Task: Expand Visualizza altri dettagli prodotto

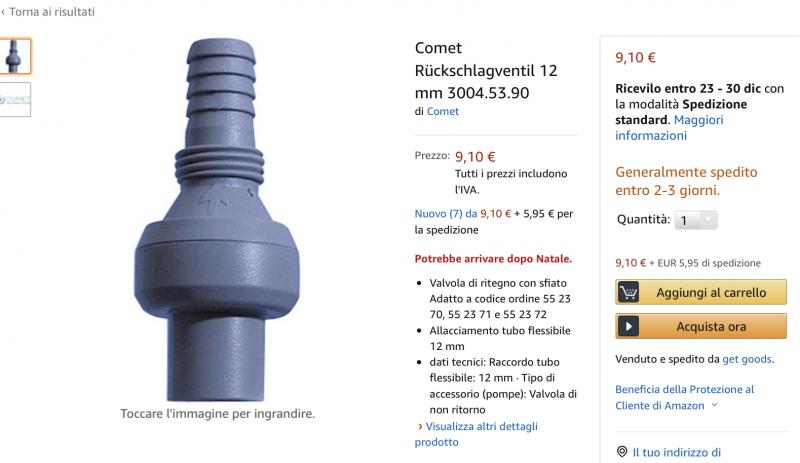Action: pos(476,433)
